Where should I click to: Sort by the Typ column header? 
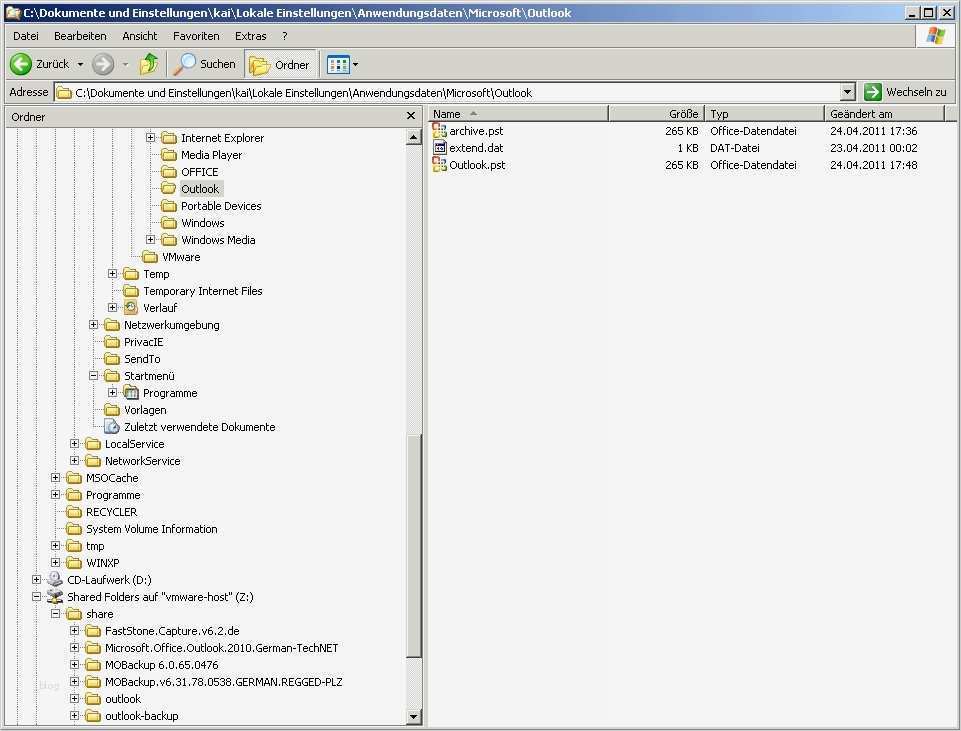[x=765, y=114]
